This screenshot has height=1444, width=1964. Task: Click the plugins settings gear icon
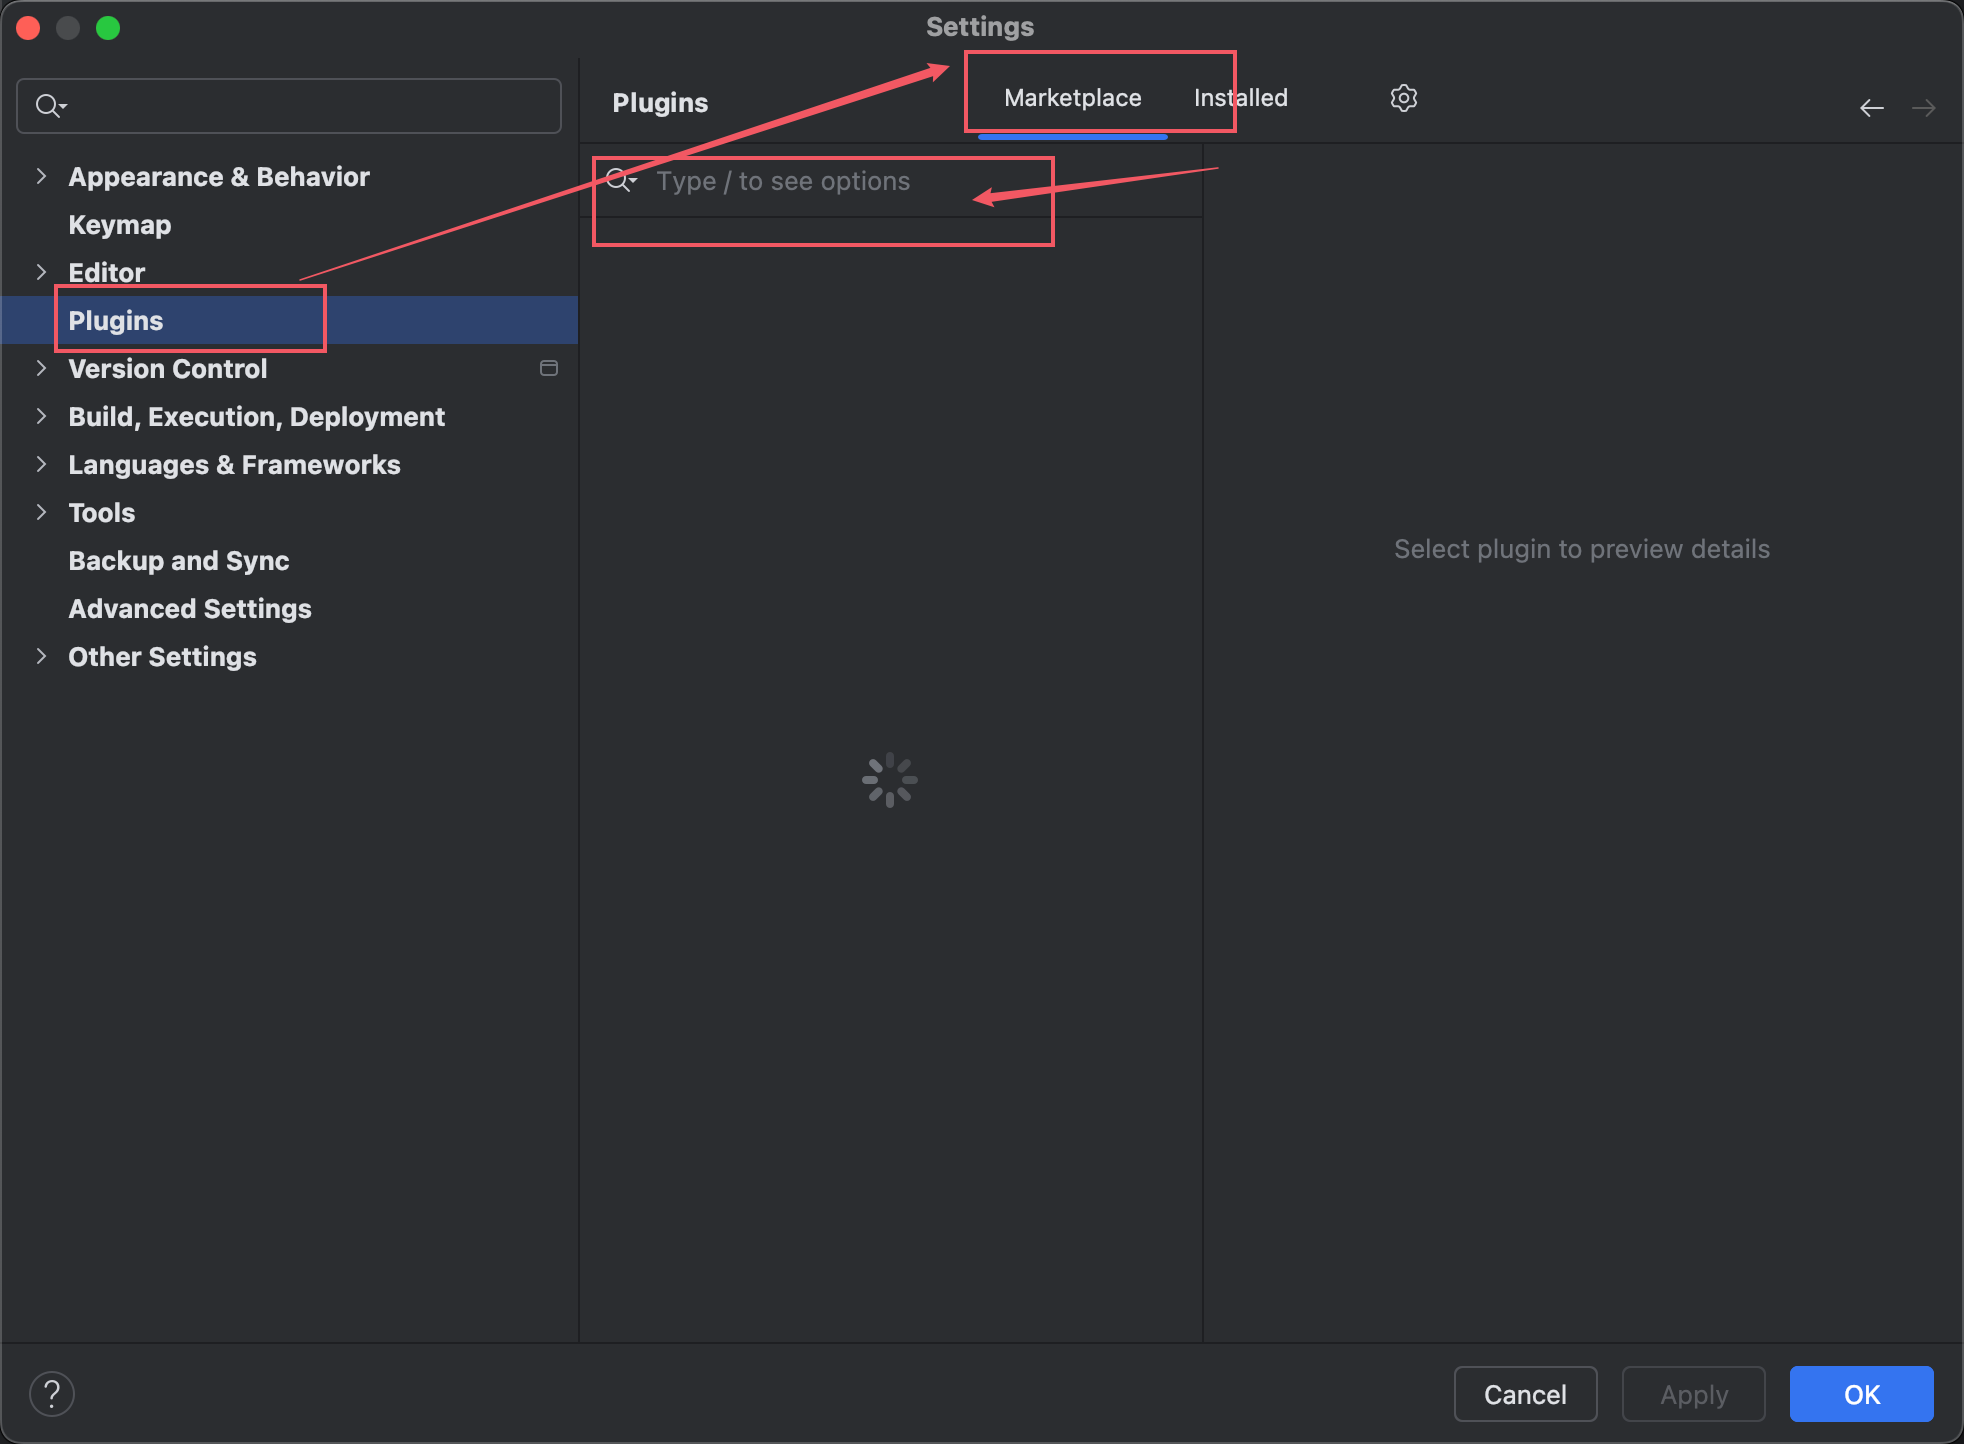tap(1403, 98)
